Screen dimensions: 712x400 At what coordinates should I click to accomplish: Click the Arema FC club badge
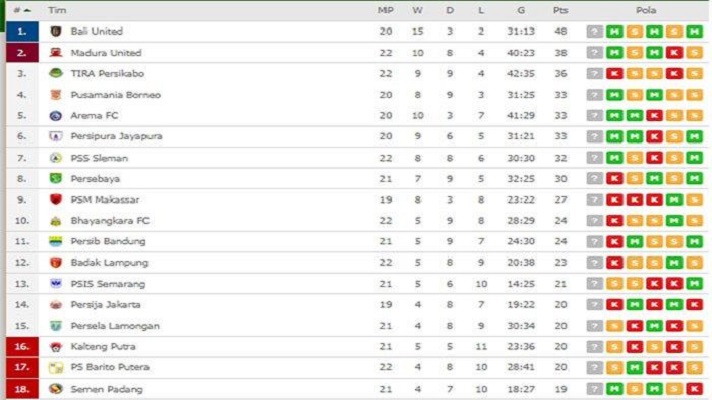pyautogui.click(x=56, y=116)
